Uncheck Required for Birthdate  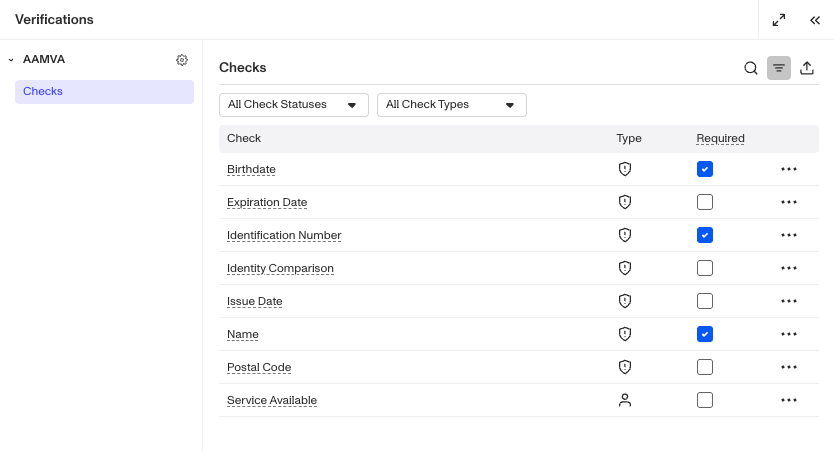pos(705,169)
